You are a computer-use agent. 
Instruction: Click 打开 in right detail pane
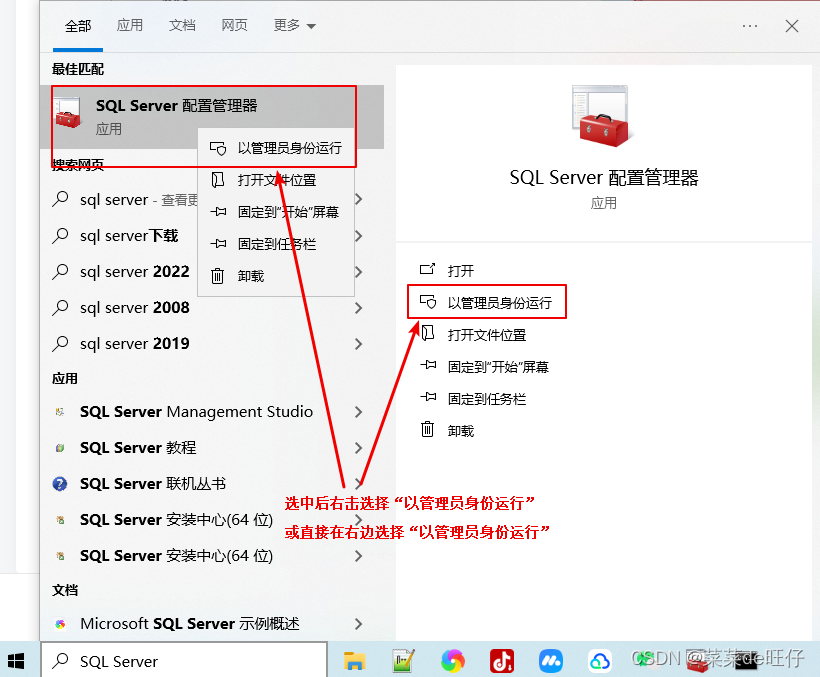click(461, 271)
